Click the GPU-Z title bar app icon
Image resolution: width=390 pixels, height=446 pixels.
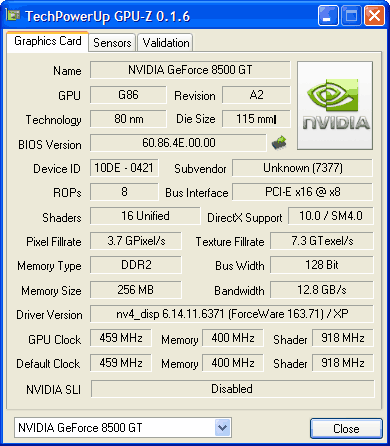pos(13,15)
